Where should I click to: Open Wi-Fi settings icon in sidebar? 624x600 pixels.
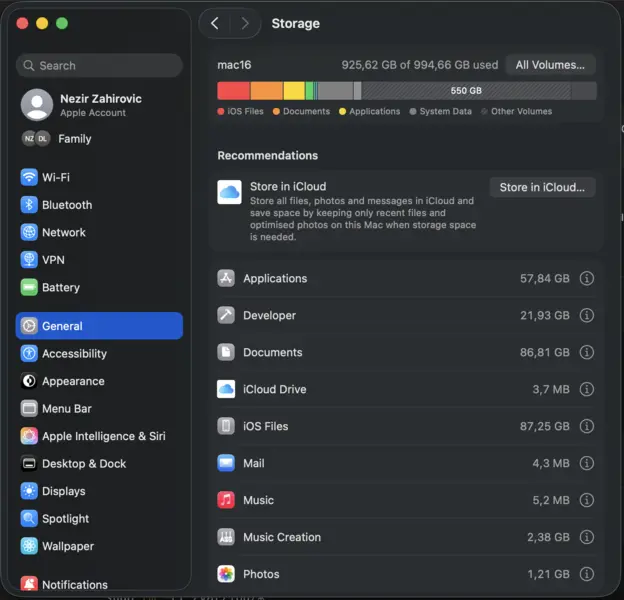coord(29,177)
